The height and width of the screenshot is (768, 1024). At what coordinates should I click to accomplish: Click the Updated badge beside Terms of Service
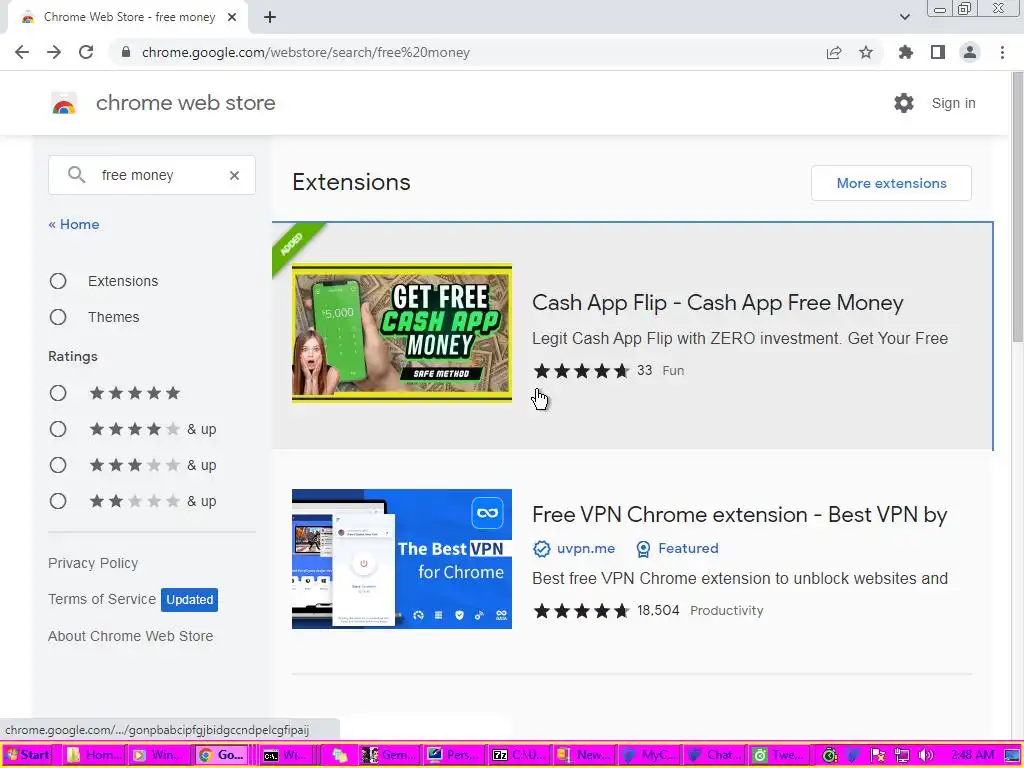[189, 600]
